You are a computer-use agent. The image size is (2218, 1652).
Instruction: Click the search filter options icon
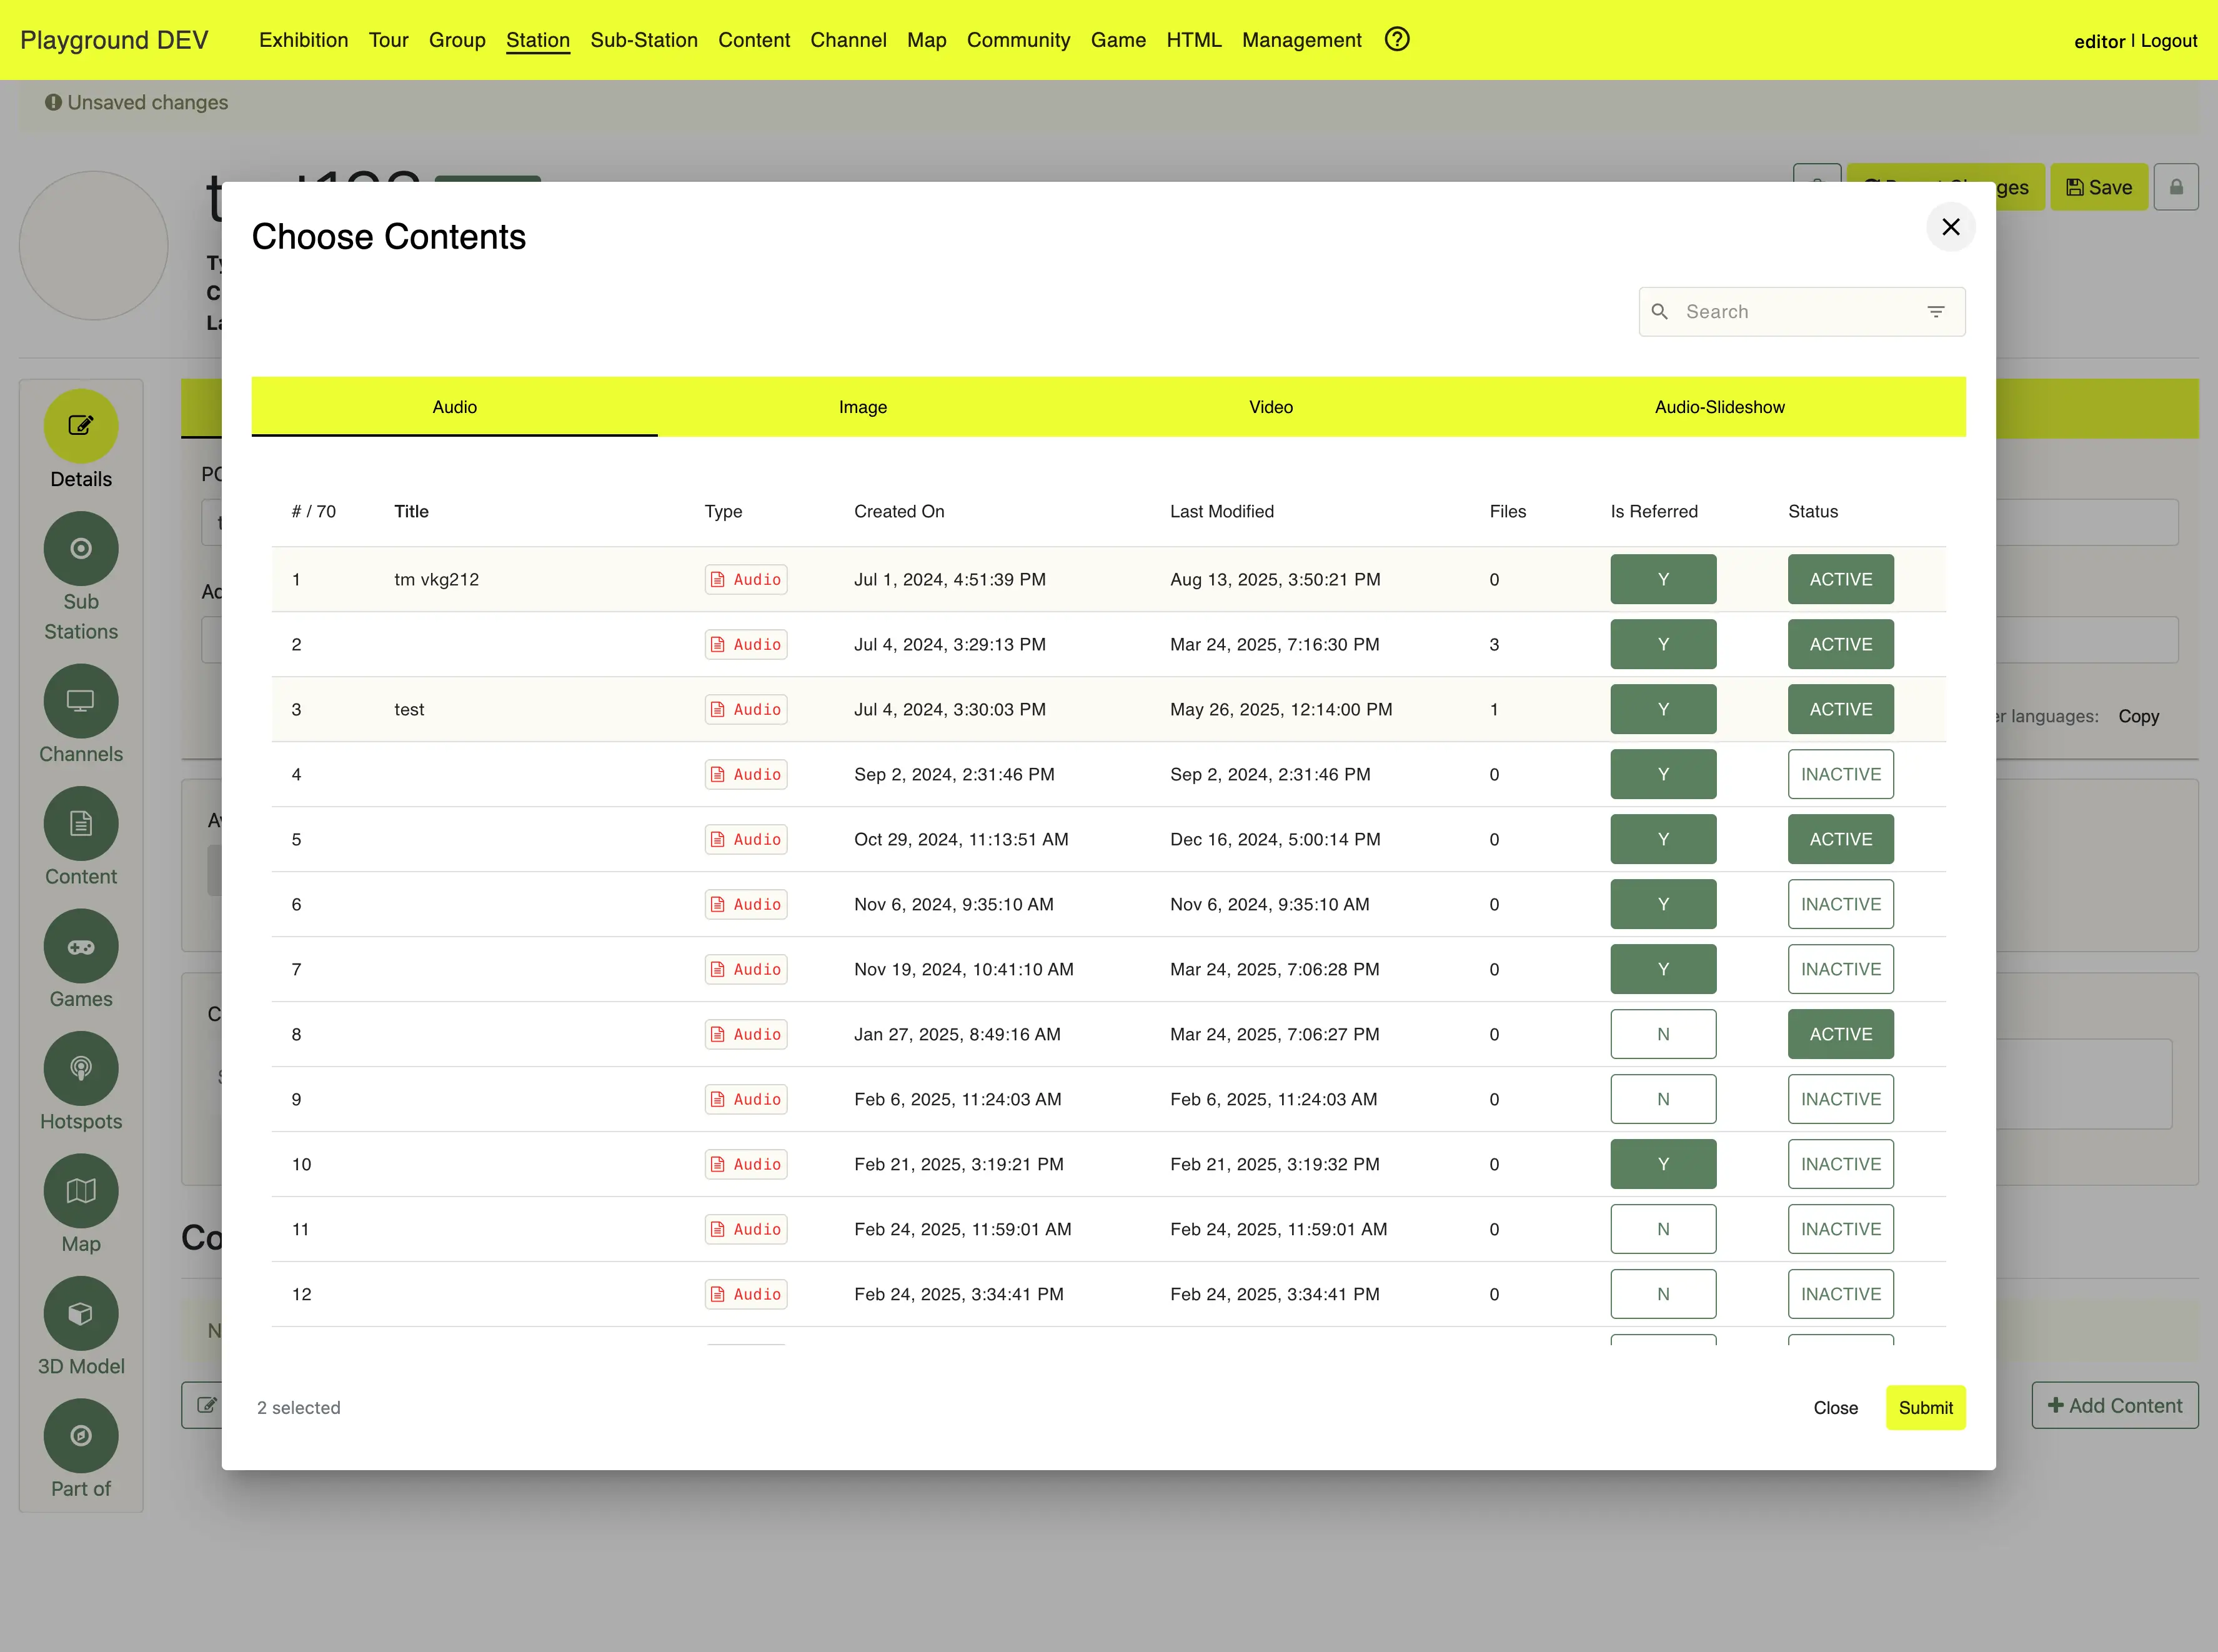coord(1936,312)
